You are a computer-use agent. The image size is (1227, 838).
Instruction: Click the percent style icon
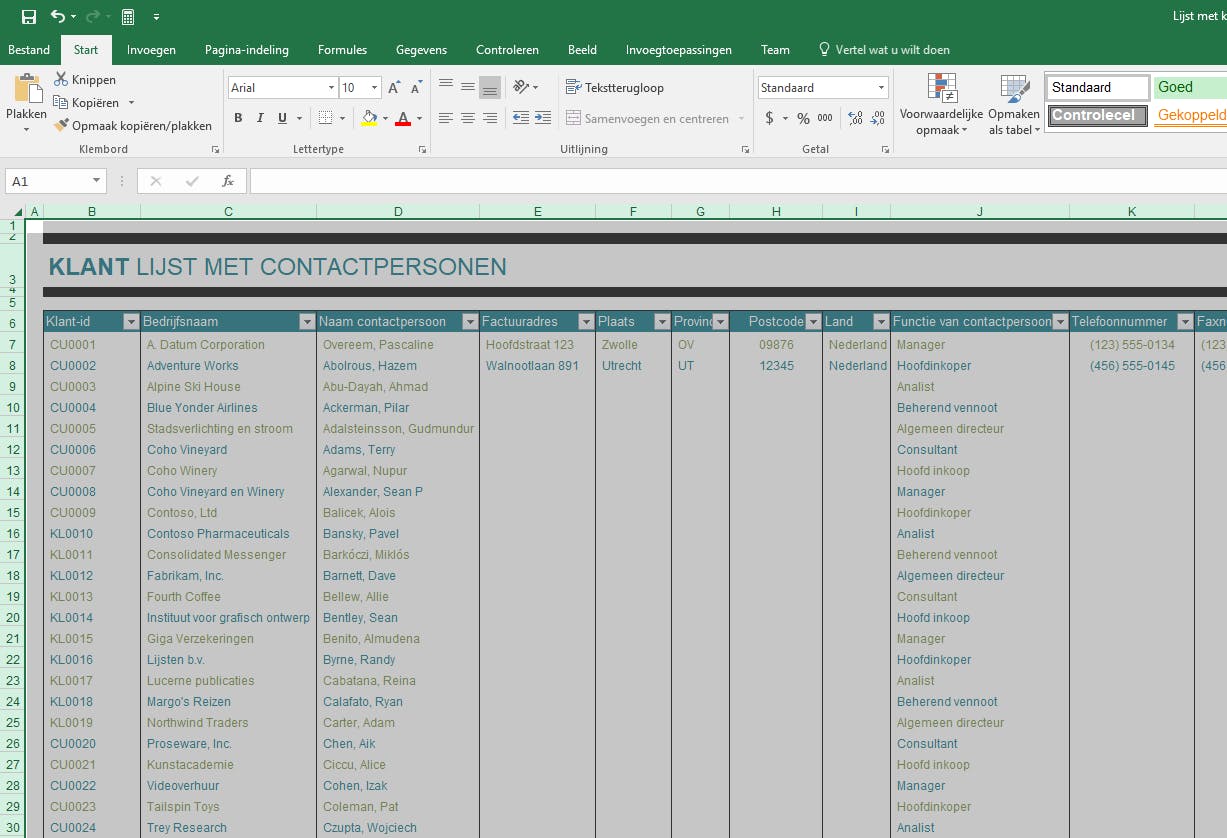point(803,118)
